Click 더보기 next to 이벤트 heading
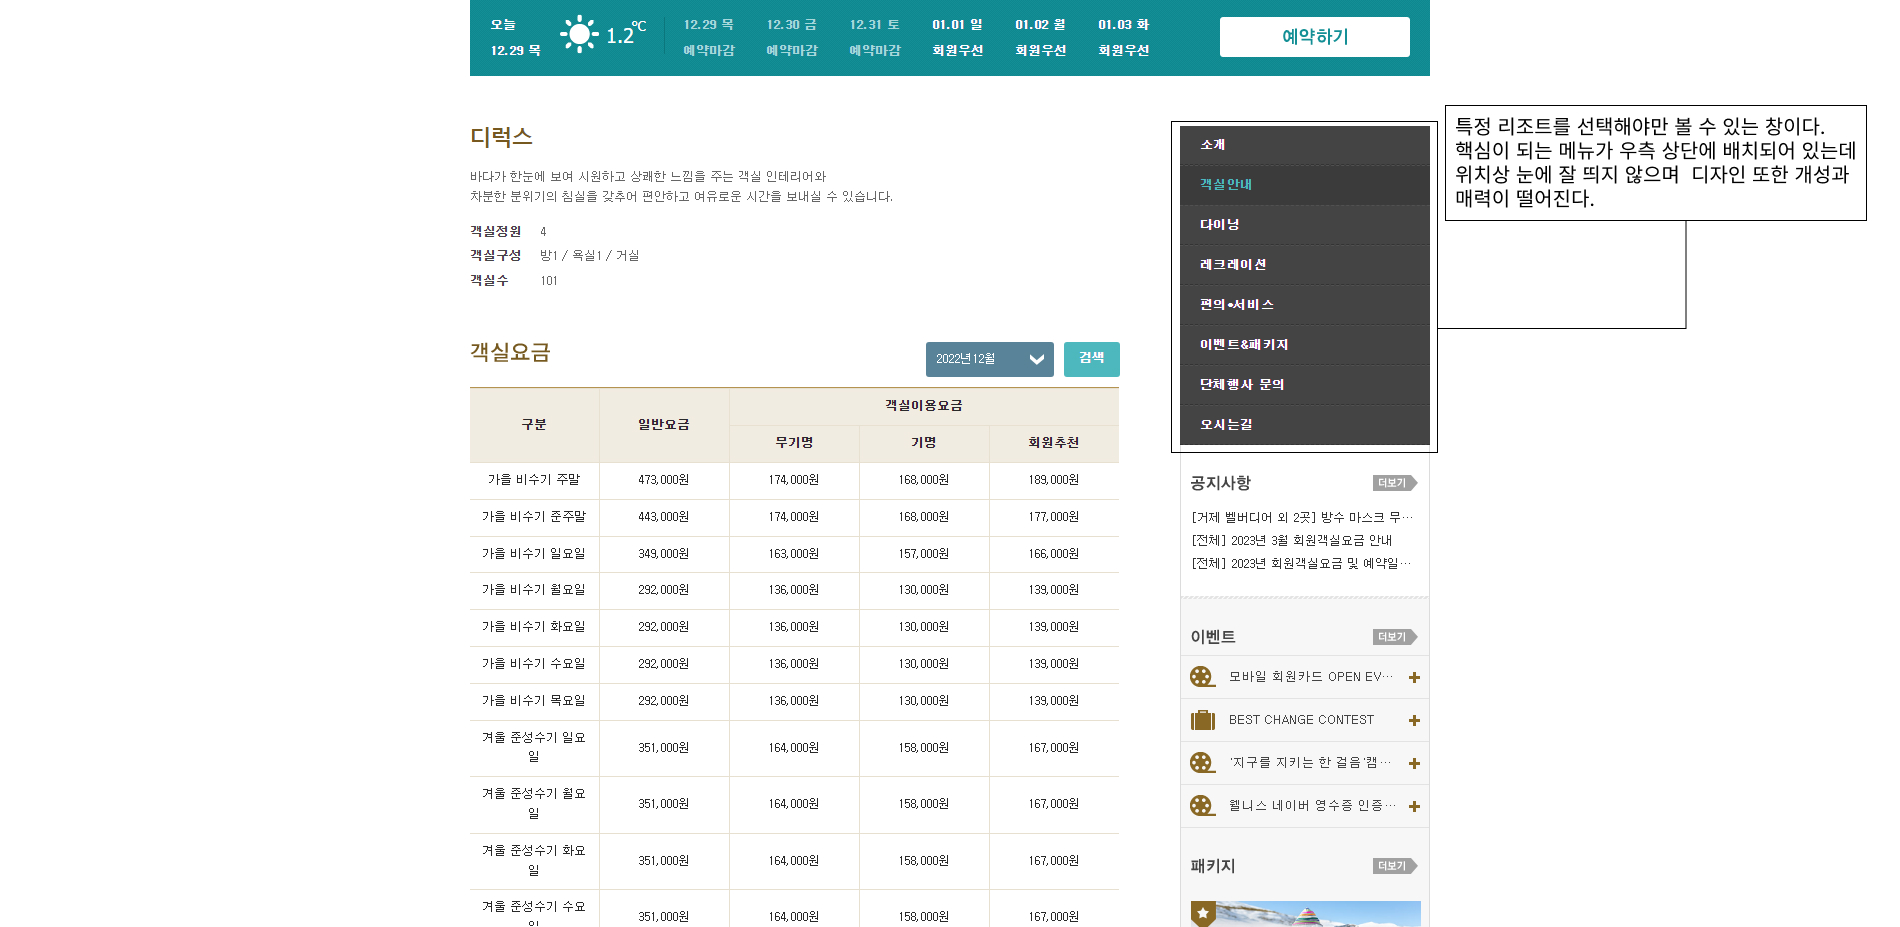Image resolution: width=1900 pixels, height=927 pixels. tap(1394, 636)
